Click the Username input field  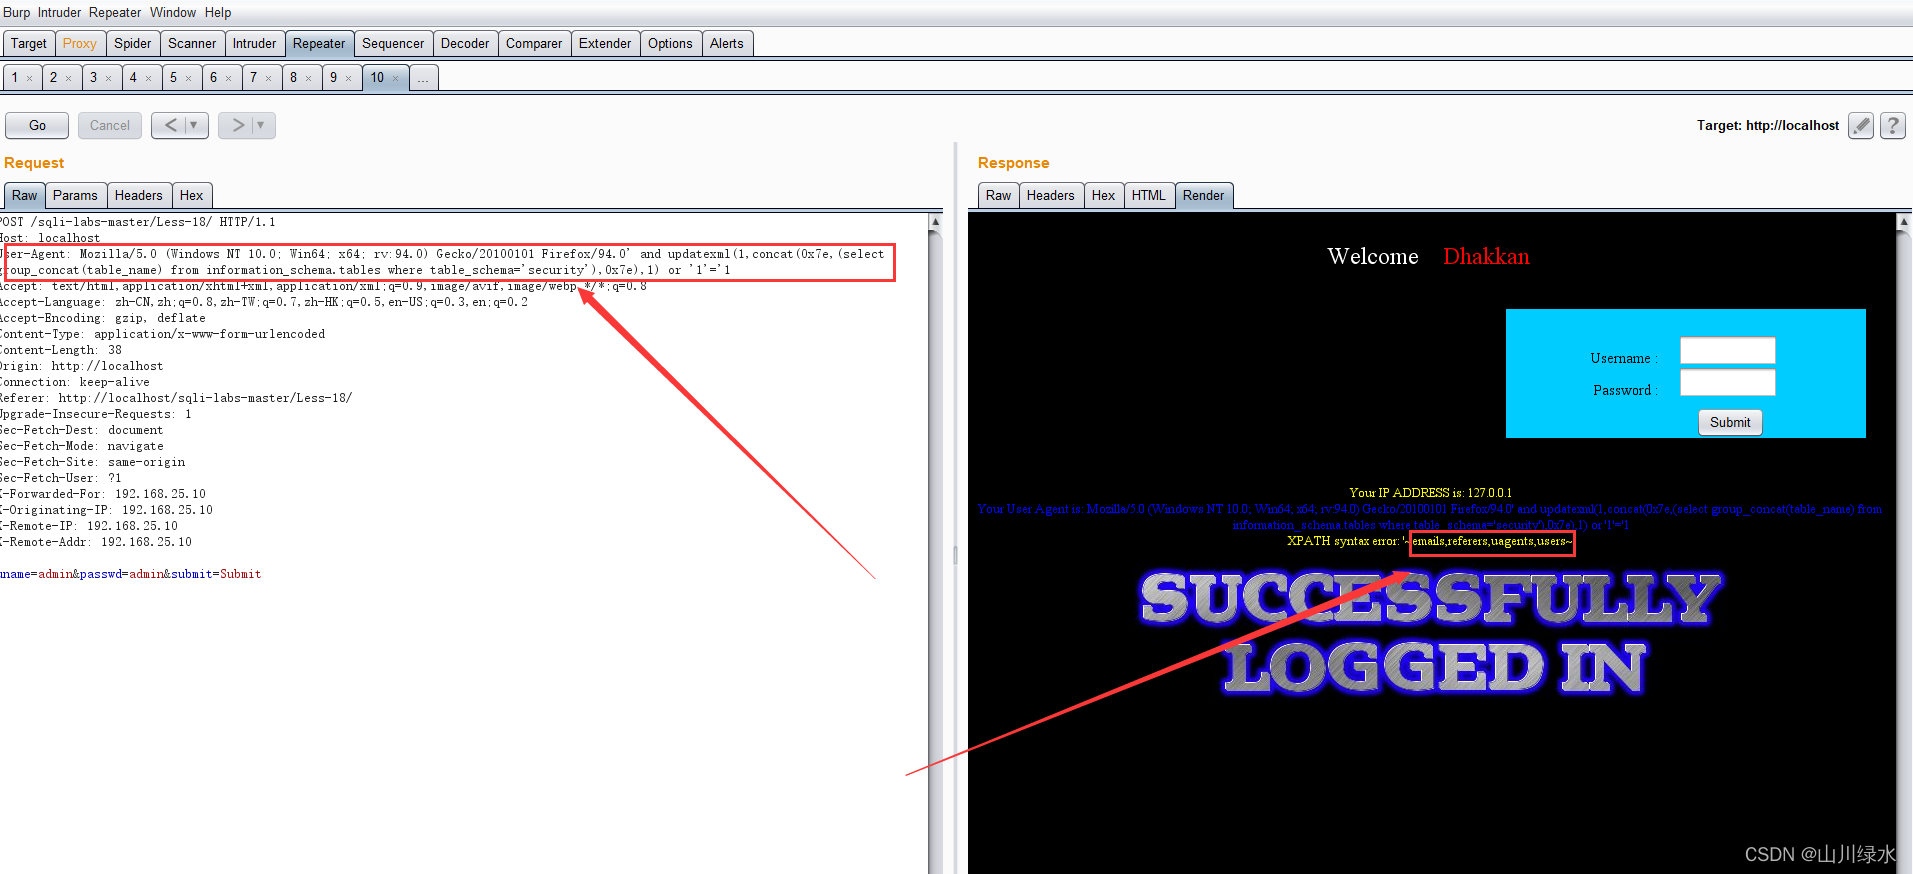tap(1727, 350)
